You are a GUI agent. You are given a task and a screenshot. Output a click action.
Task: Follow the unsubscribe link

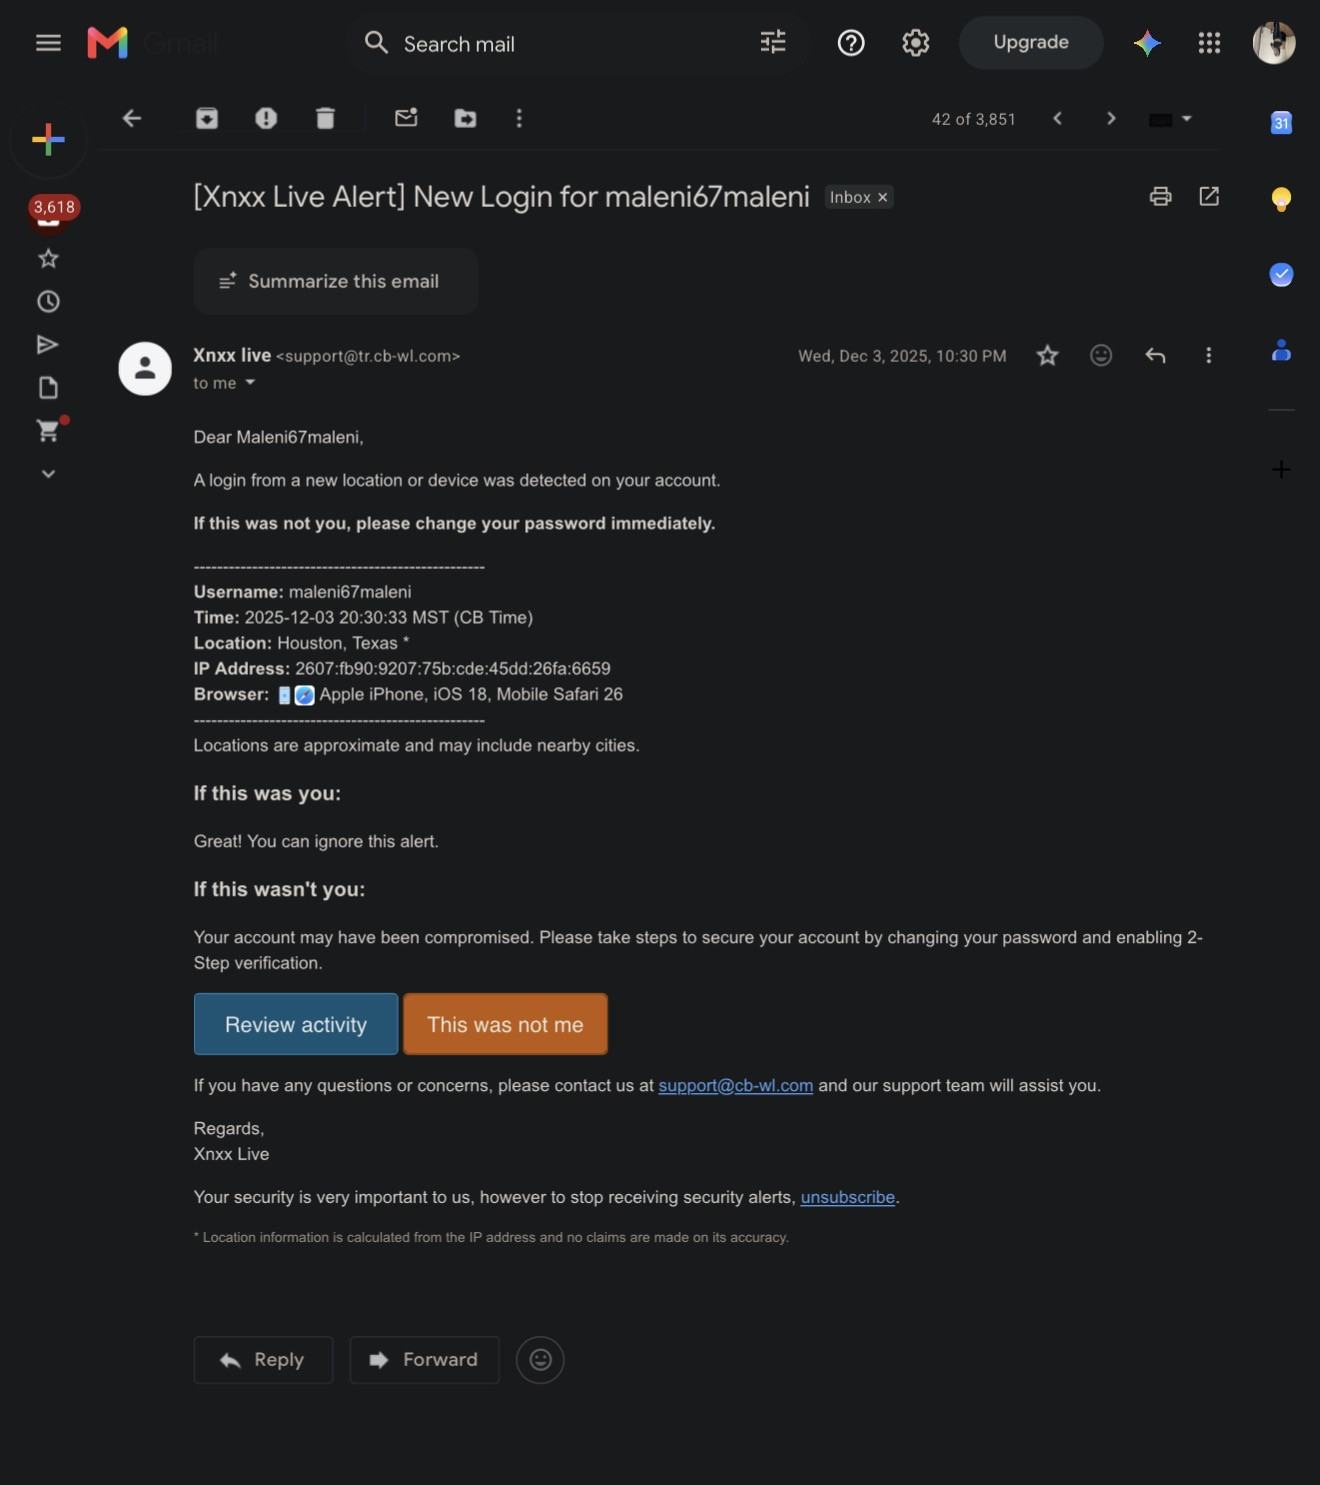848,1197
